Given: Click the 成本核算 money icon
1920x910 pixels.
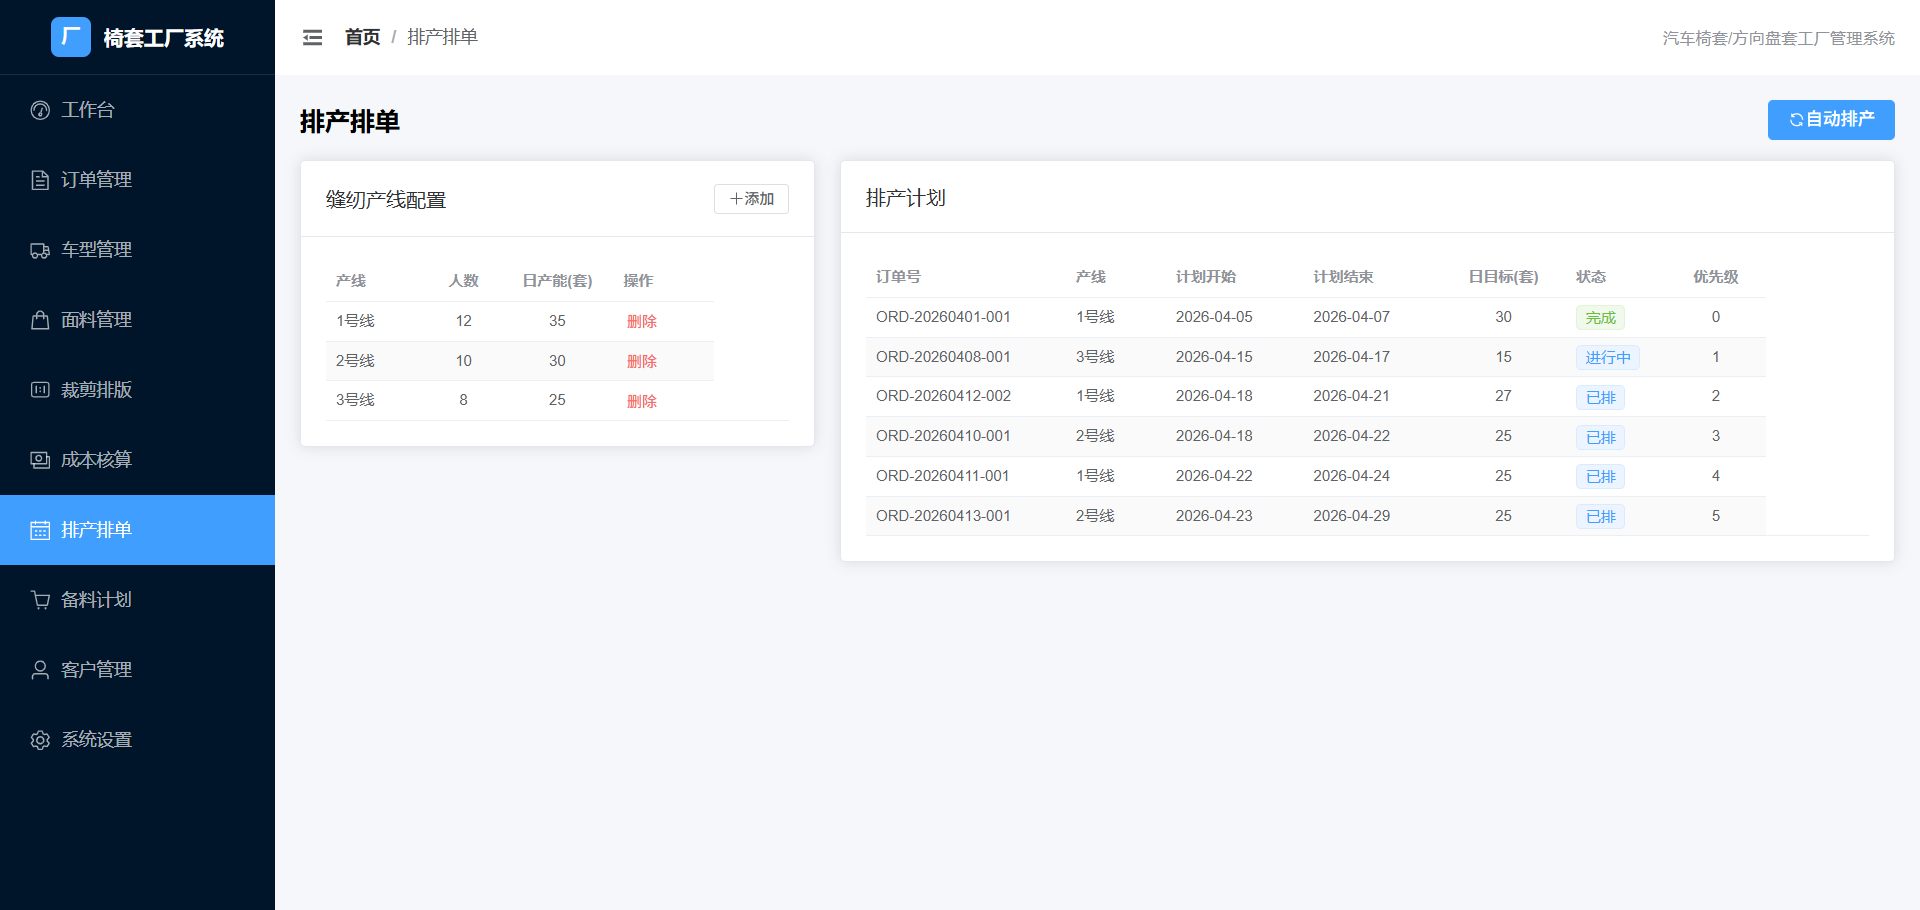Looking at the screenshot, I should (40, 460).
